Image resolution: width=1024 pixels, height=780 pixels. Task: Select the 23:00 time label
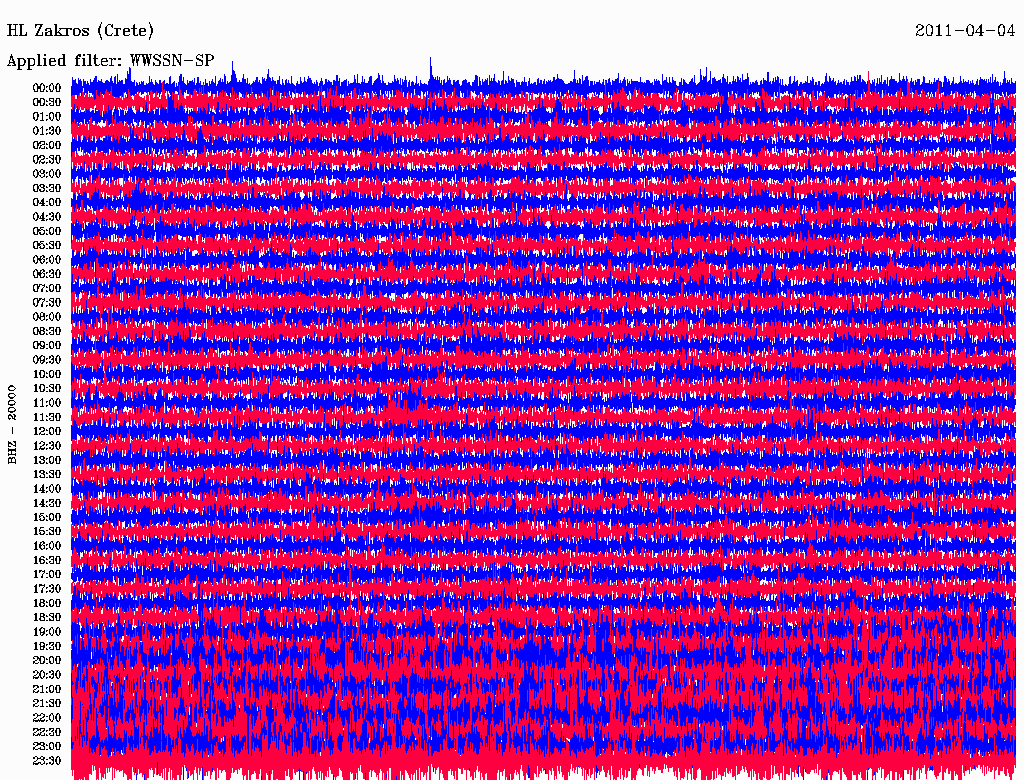coord(46,746)
